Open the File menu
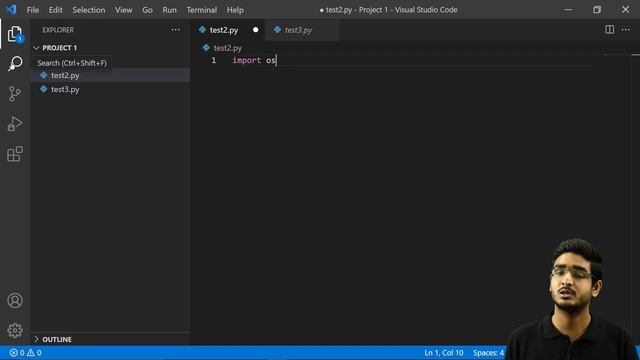 [33, 10]
